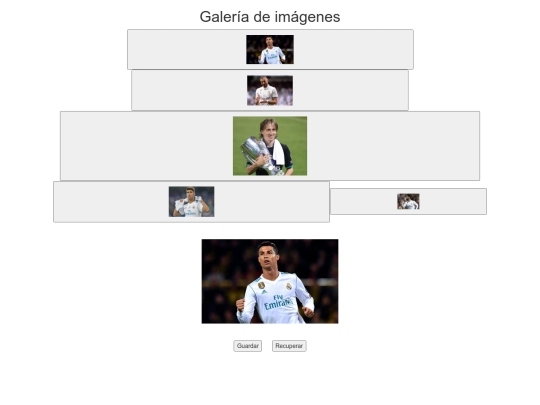The width and height of the screenshot is (540, 405).
Task: Select the second thumbnail of bearded player
Action: click(x=270, y=90)
